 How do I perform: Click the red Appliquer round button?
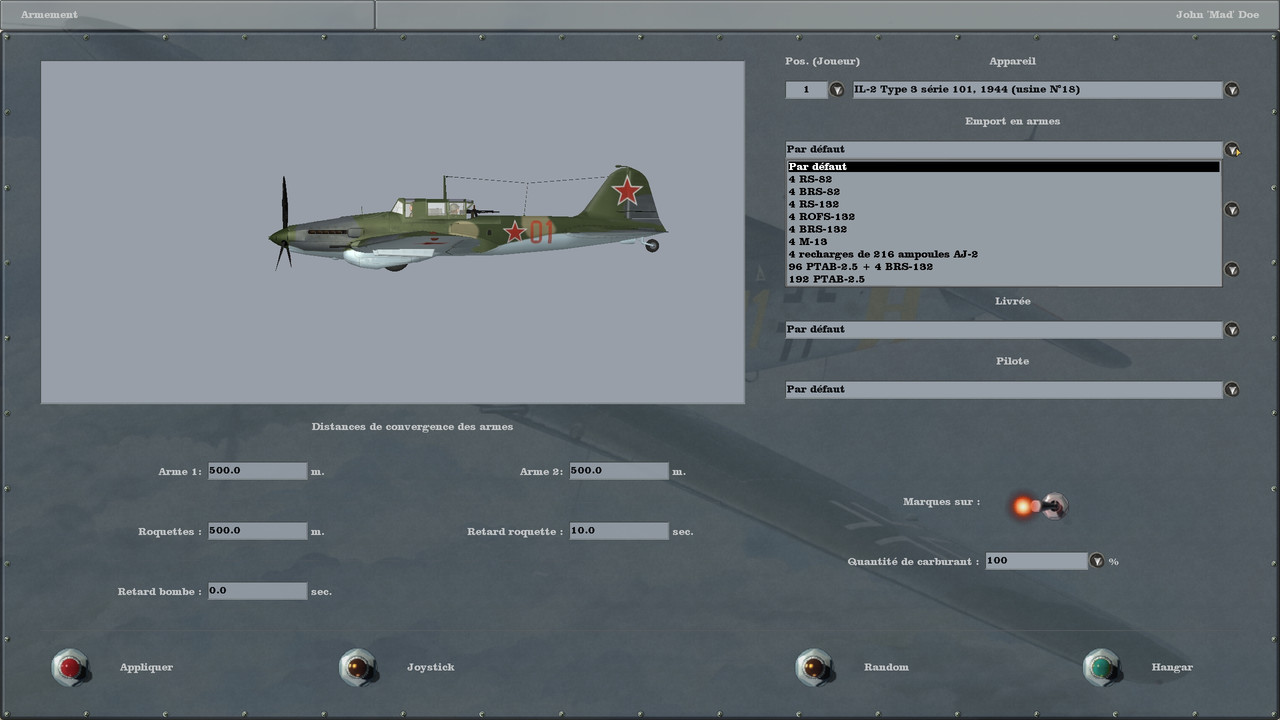pyautogui.click(x=70, y=667)
